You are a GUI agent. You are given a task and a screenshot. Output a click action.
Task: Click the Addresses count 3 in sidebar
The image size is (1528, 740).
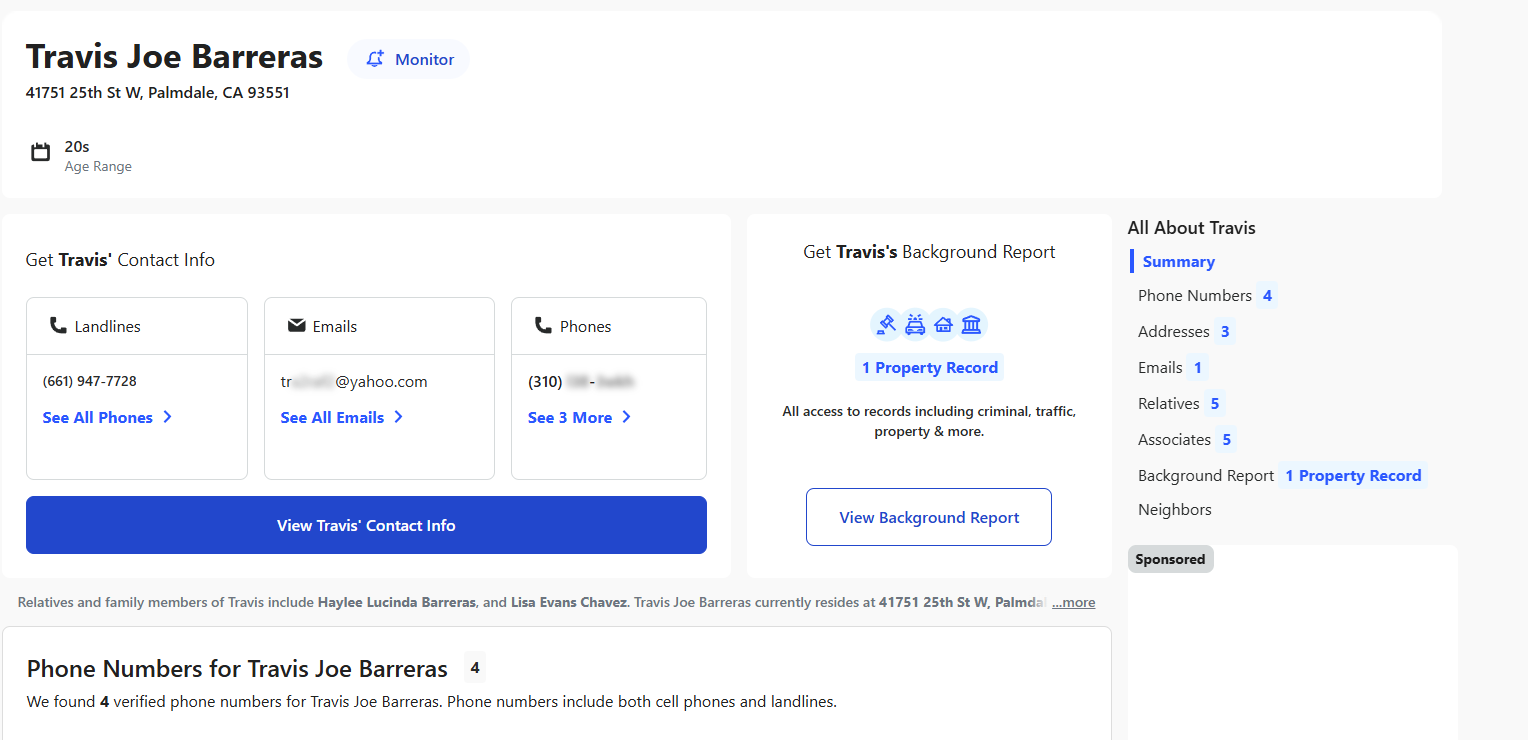[1225, 332]
